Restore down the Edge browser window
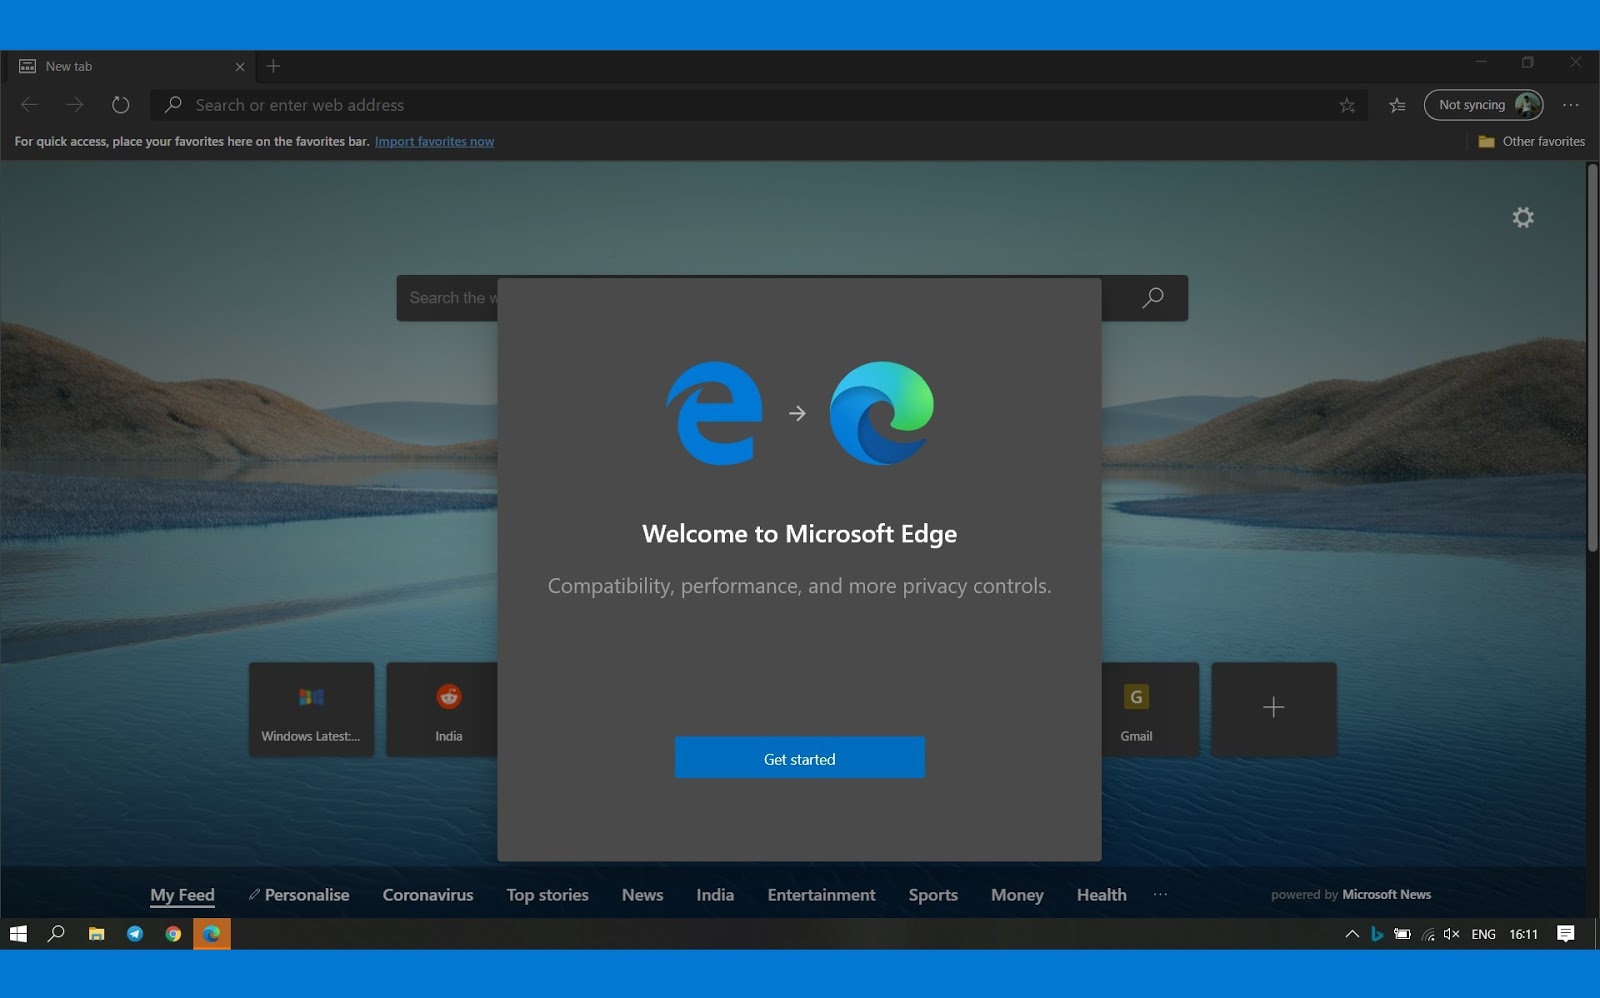Viewport: 1600px width, 998px height. (x=1528, y=63)
